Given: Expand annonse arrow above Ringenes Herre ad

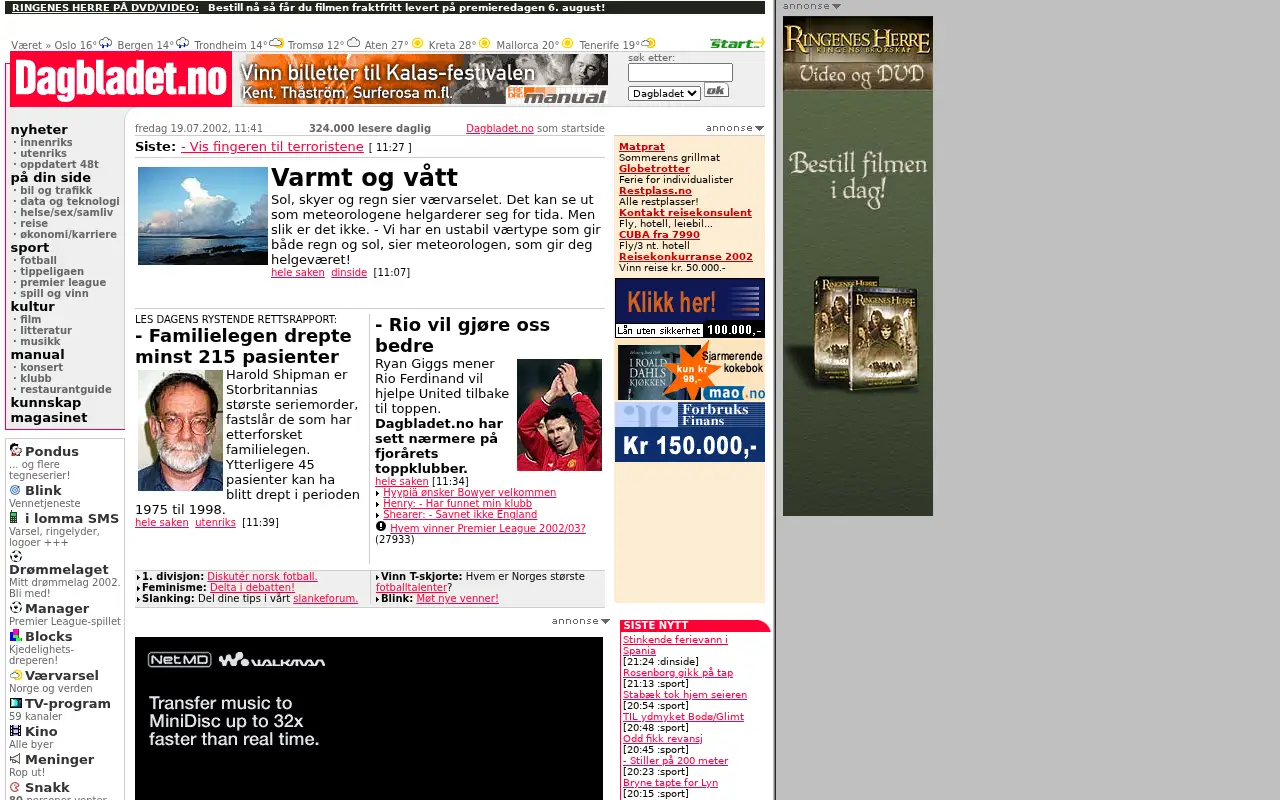Looking at the screenshot, I should [836, 6].
